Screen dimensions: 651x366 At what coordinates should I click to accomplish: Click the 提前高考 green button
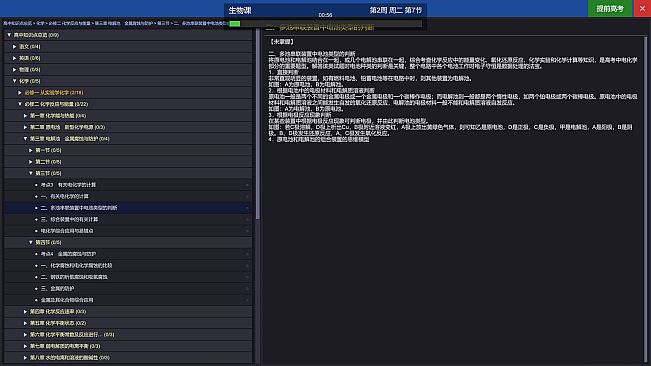coord(610,8)
